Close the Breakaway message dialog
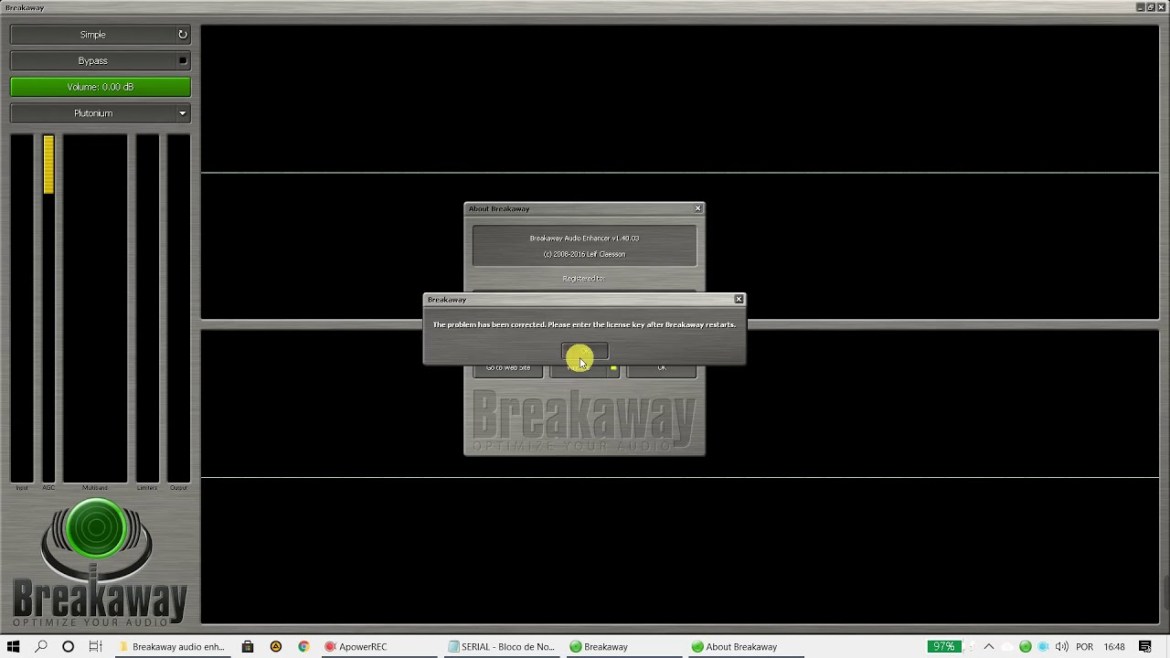1170x658 pixels. (739, 299)
